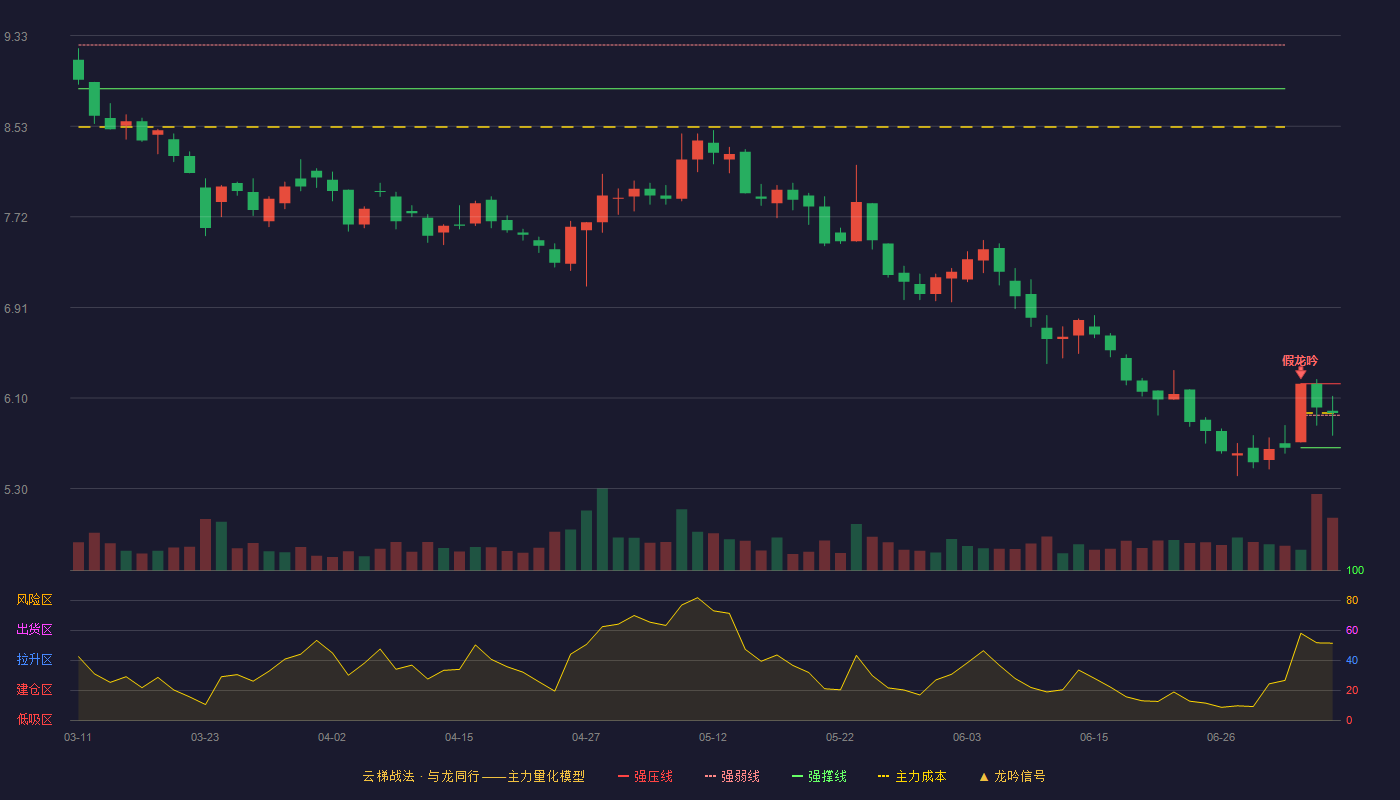
Task: Toggle the 强压线 legend entry
Action: coord(645,776)
